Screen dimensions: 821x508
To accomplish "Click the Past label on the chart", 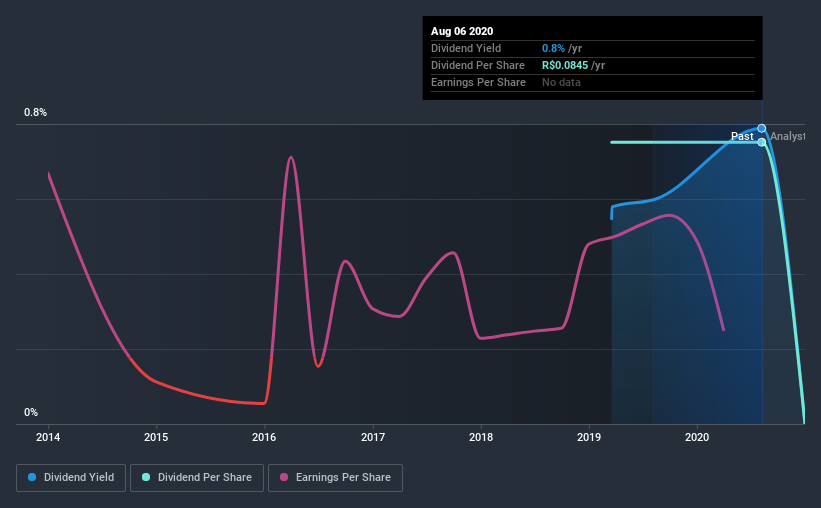I will [742, 136].
